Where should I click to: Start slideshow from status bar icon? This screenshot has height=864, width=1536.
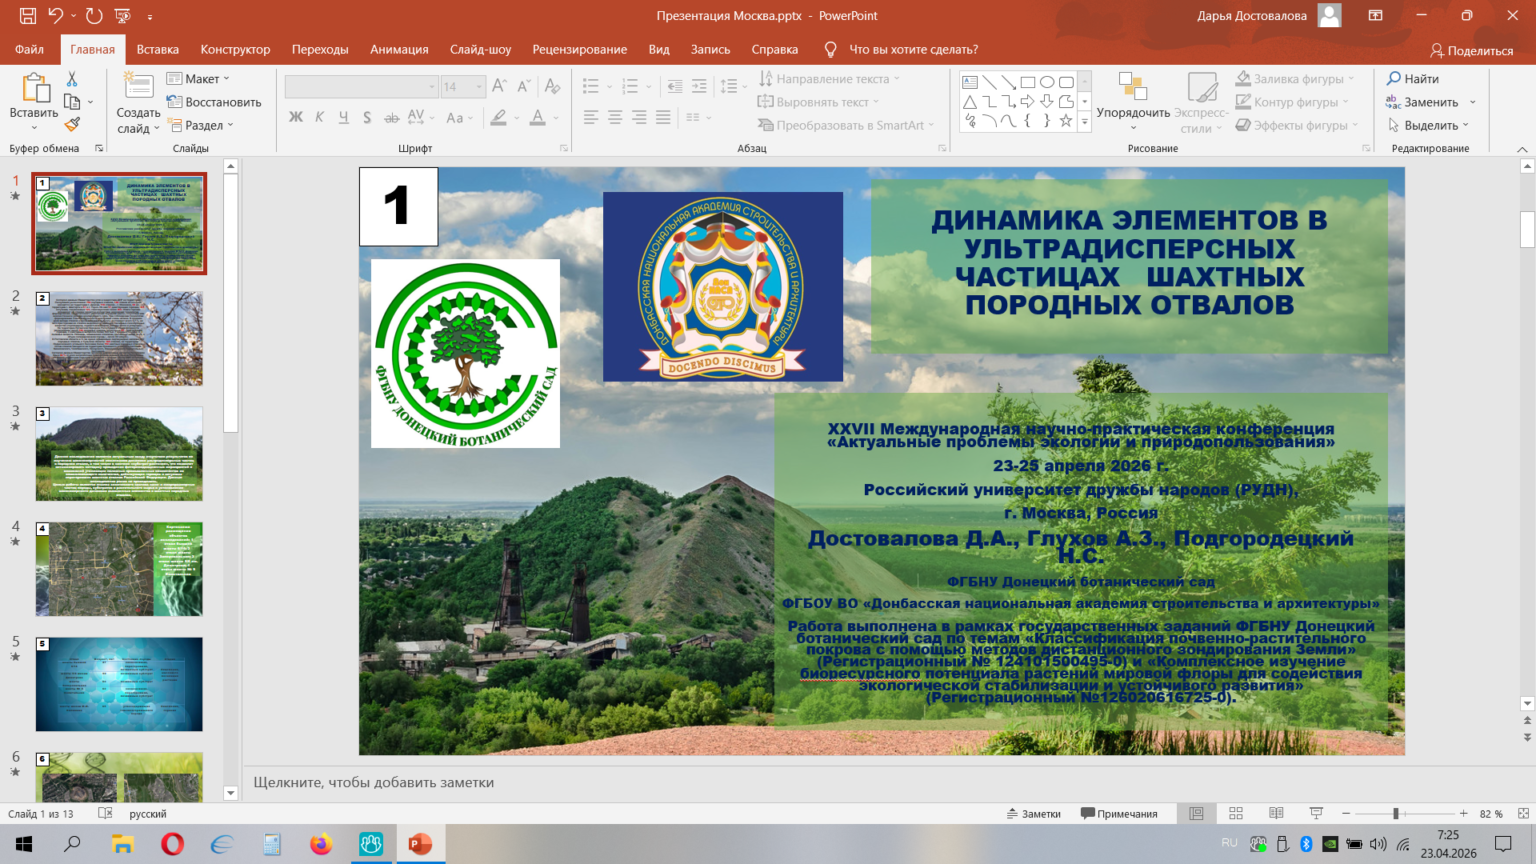click(1316, 814)
